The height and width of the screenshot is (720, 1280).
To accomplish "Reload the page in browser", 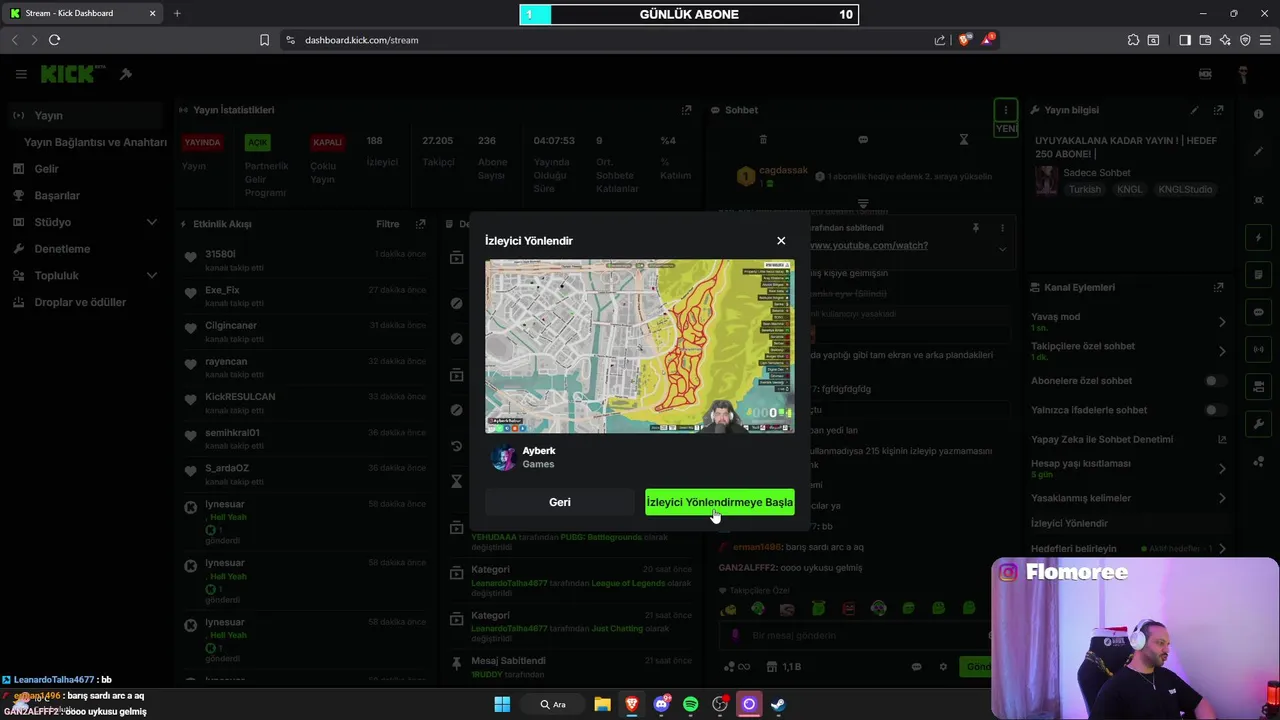I will point(54,40).
